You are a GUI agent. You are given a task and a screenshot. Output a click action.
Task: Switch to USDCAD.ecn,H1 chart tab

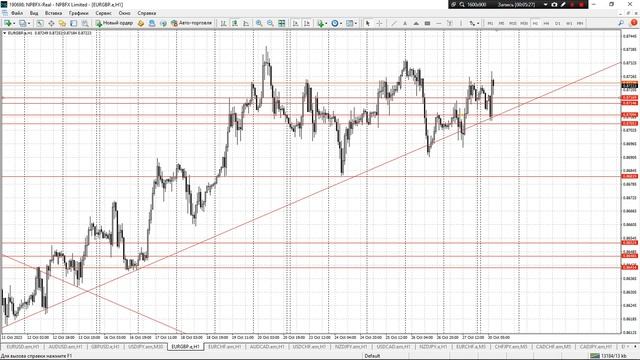click(393, 347)
